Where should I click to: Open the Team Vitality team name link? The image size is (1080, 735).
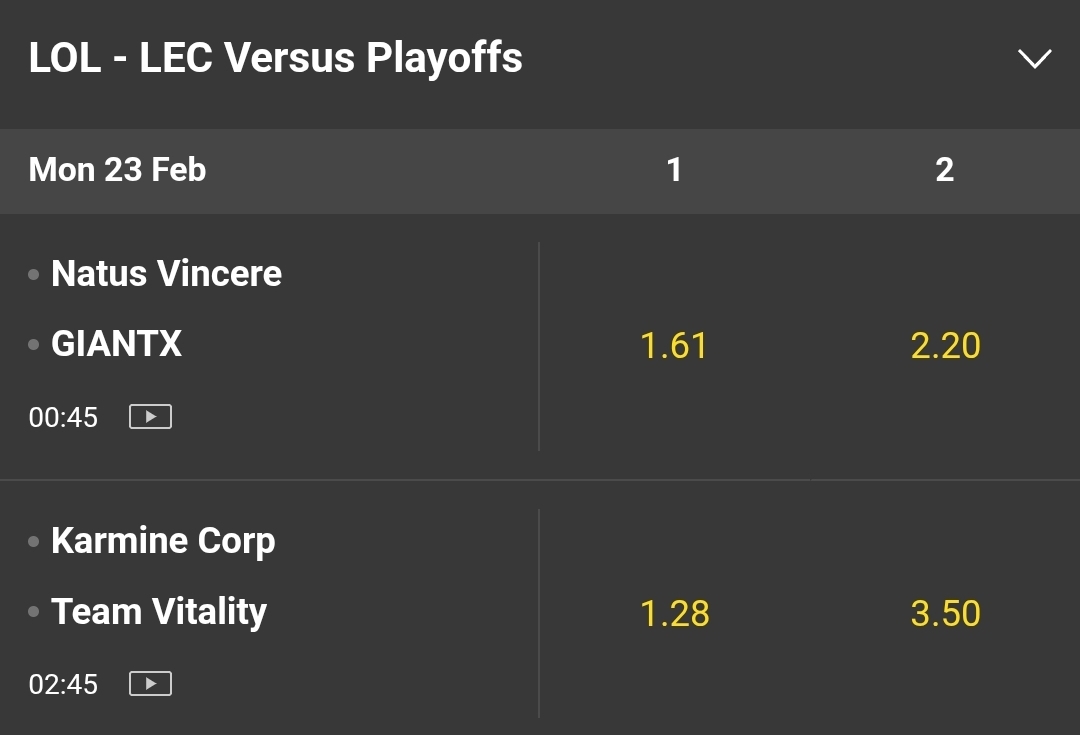(x=159, y=611)
